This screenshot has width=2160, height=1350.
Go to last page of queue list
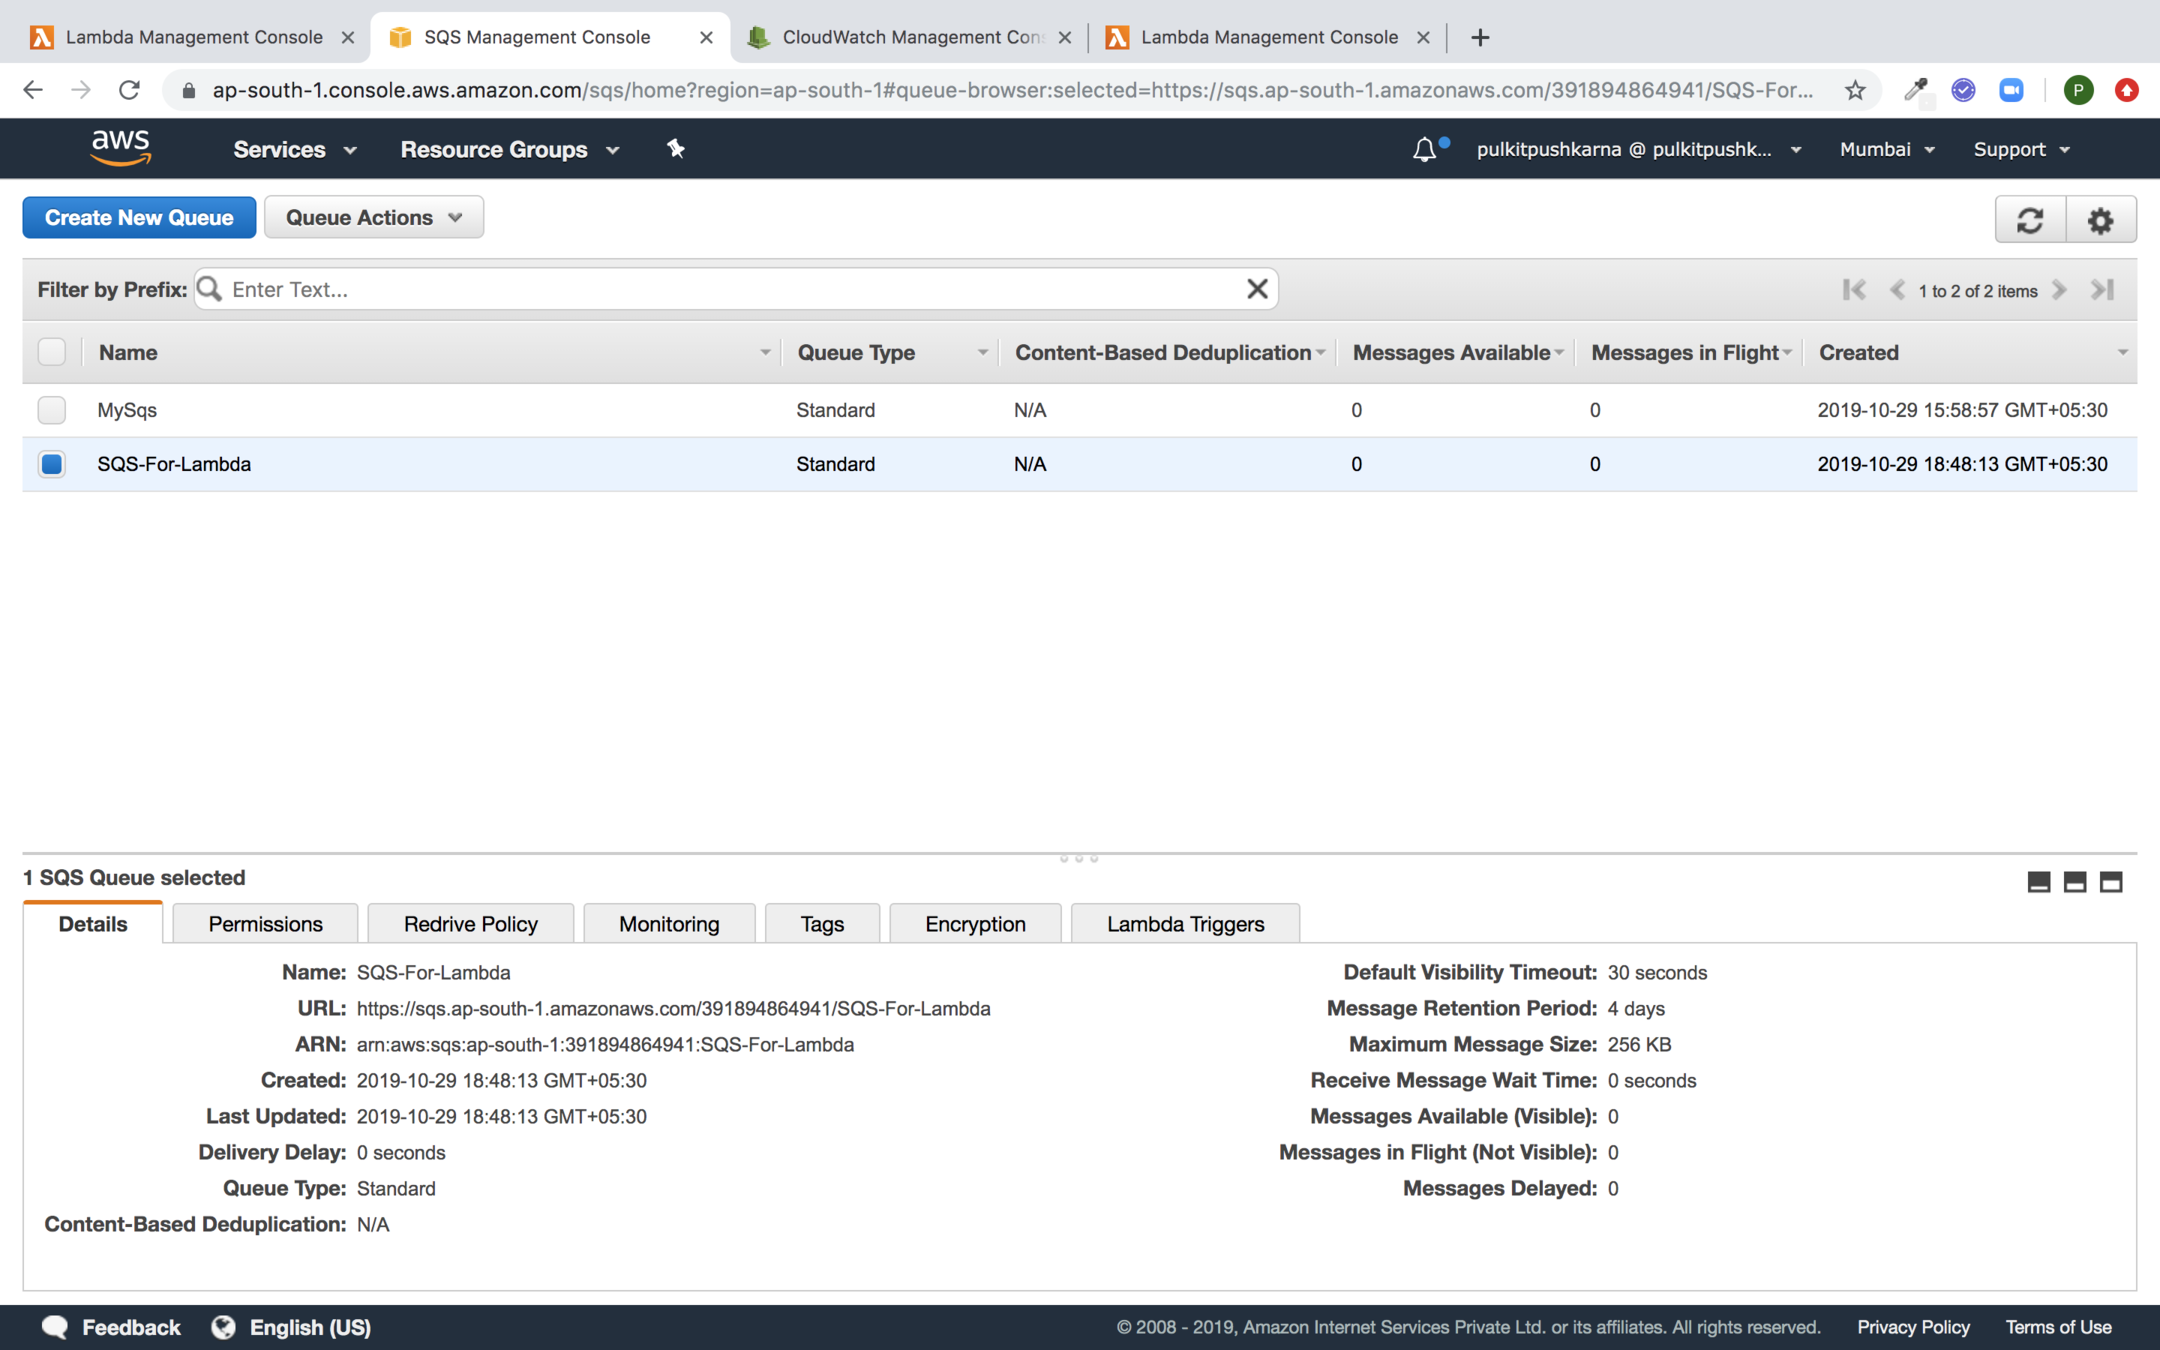tap(2102, 290)
